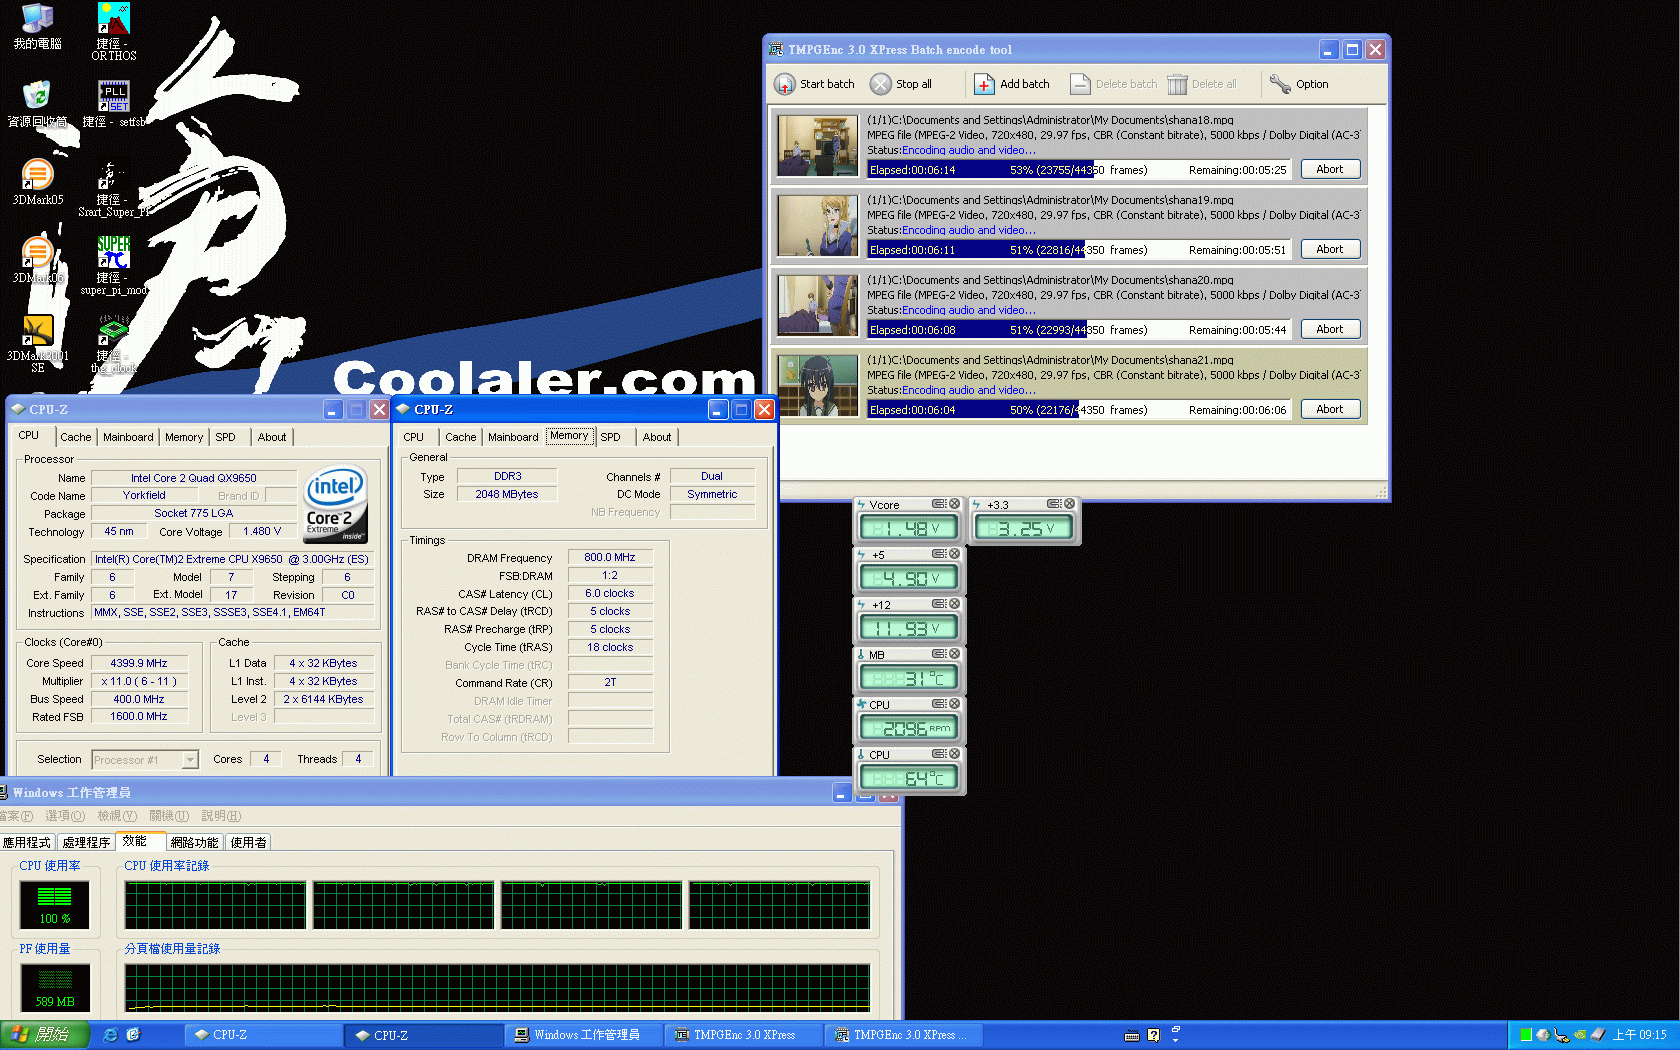The height and width of the screenshot is (1050, 1680).
Task: Open the 使用者 tab in Task Manager
Action: point(249,842)
